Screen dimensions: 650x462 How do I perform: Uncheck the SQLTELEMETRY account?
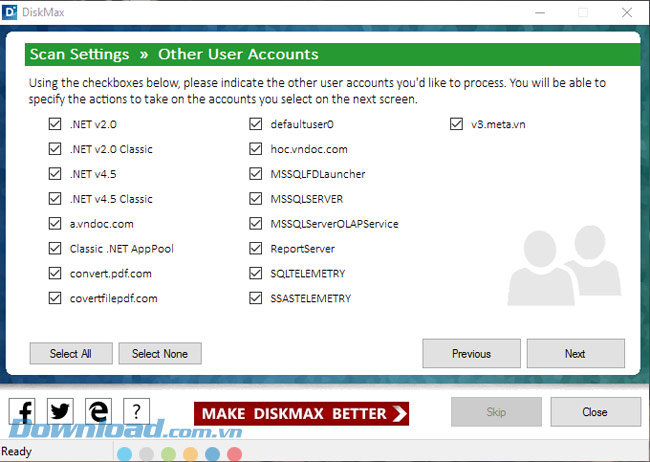[x=255, y=273]
